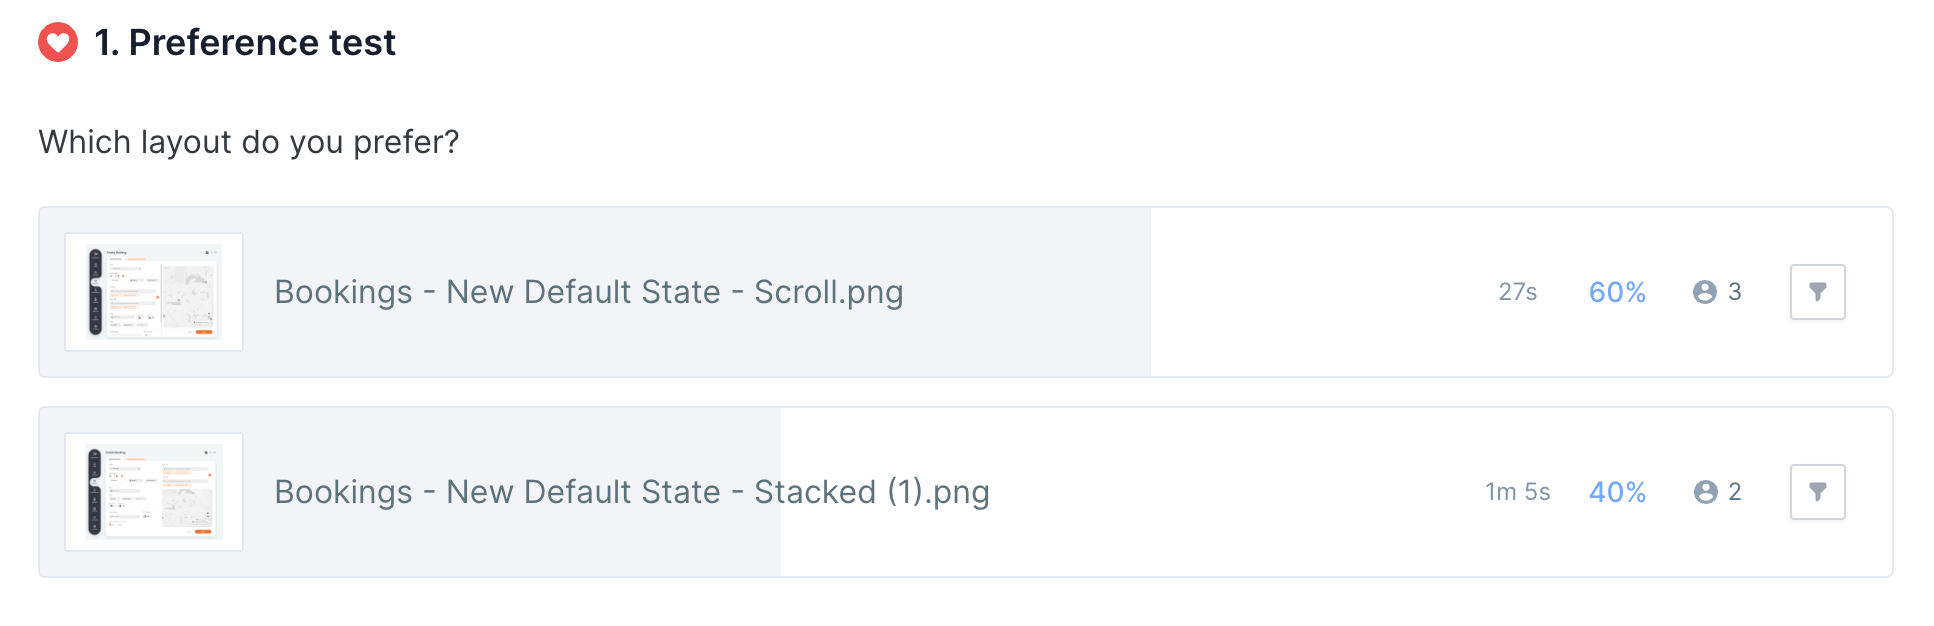This screenshot has height=626, width=1934.
Task: Click the filter icon for Scroll.png result
Action: click(1817, 292)
